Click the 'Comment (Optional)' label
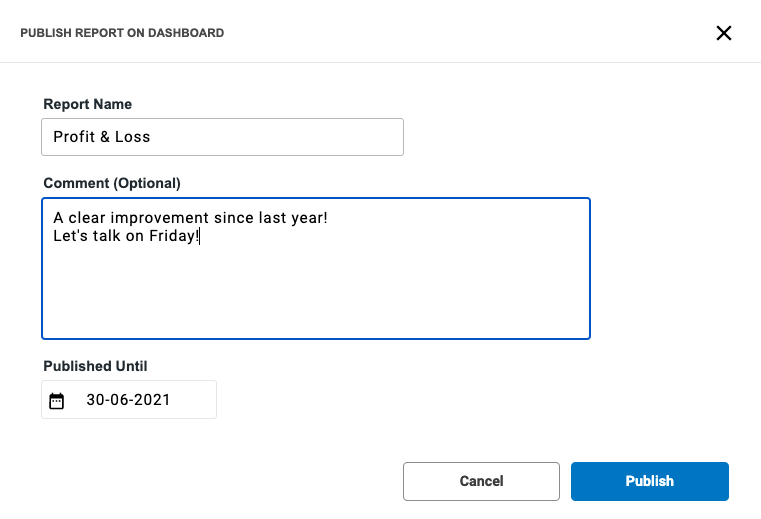The width and height of the screenshot is (761, 519). click(x=112, y=183)
